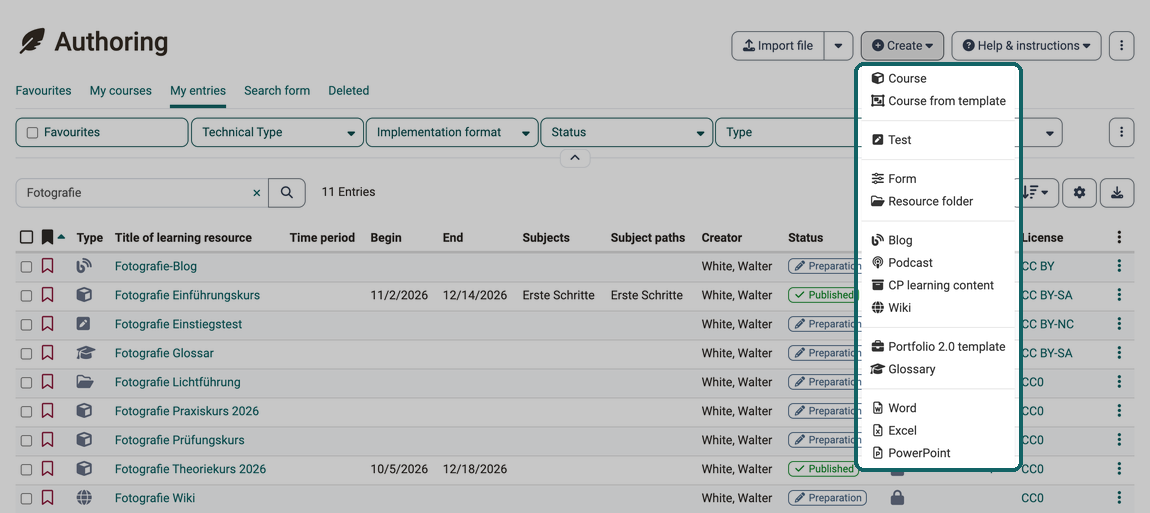
Task: Open the Fotografie Einführungskurs link
Action: tap(187, 295)
